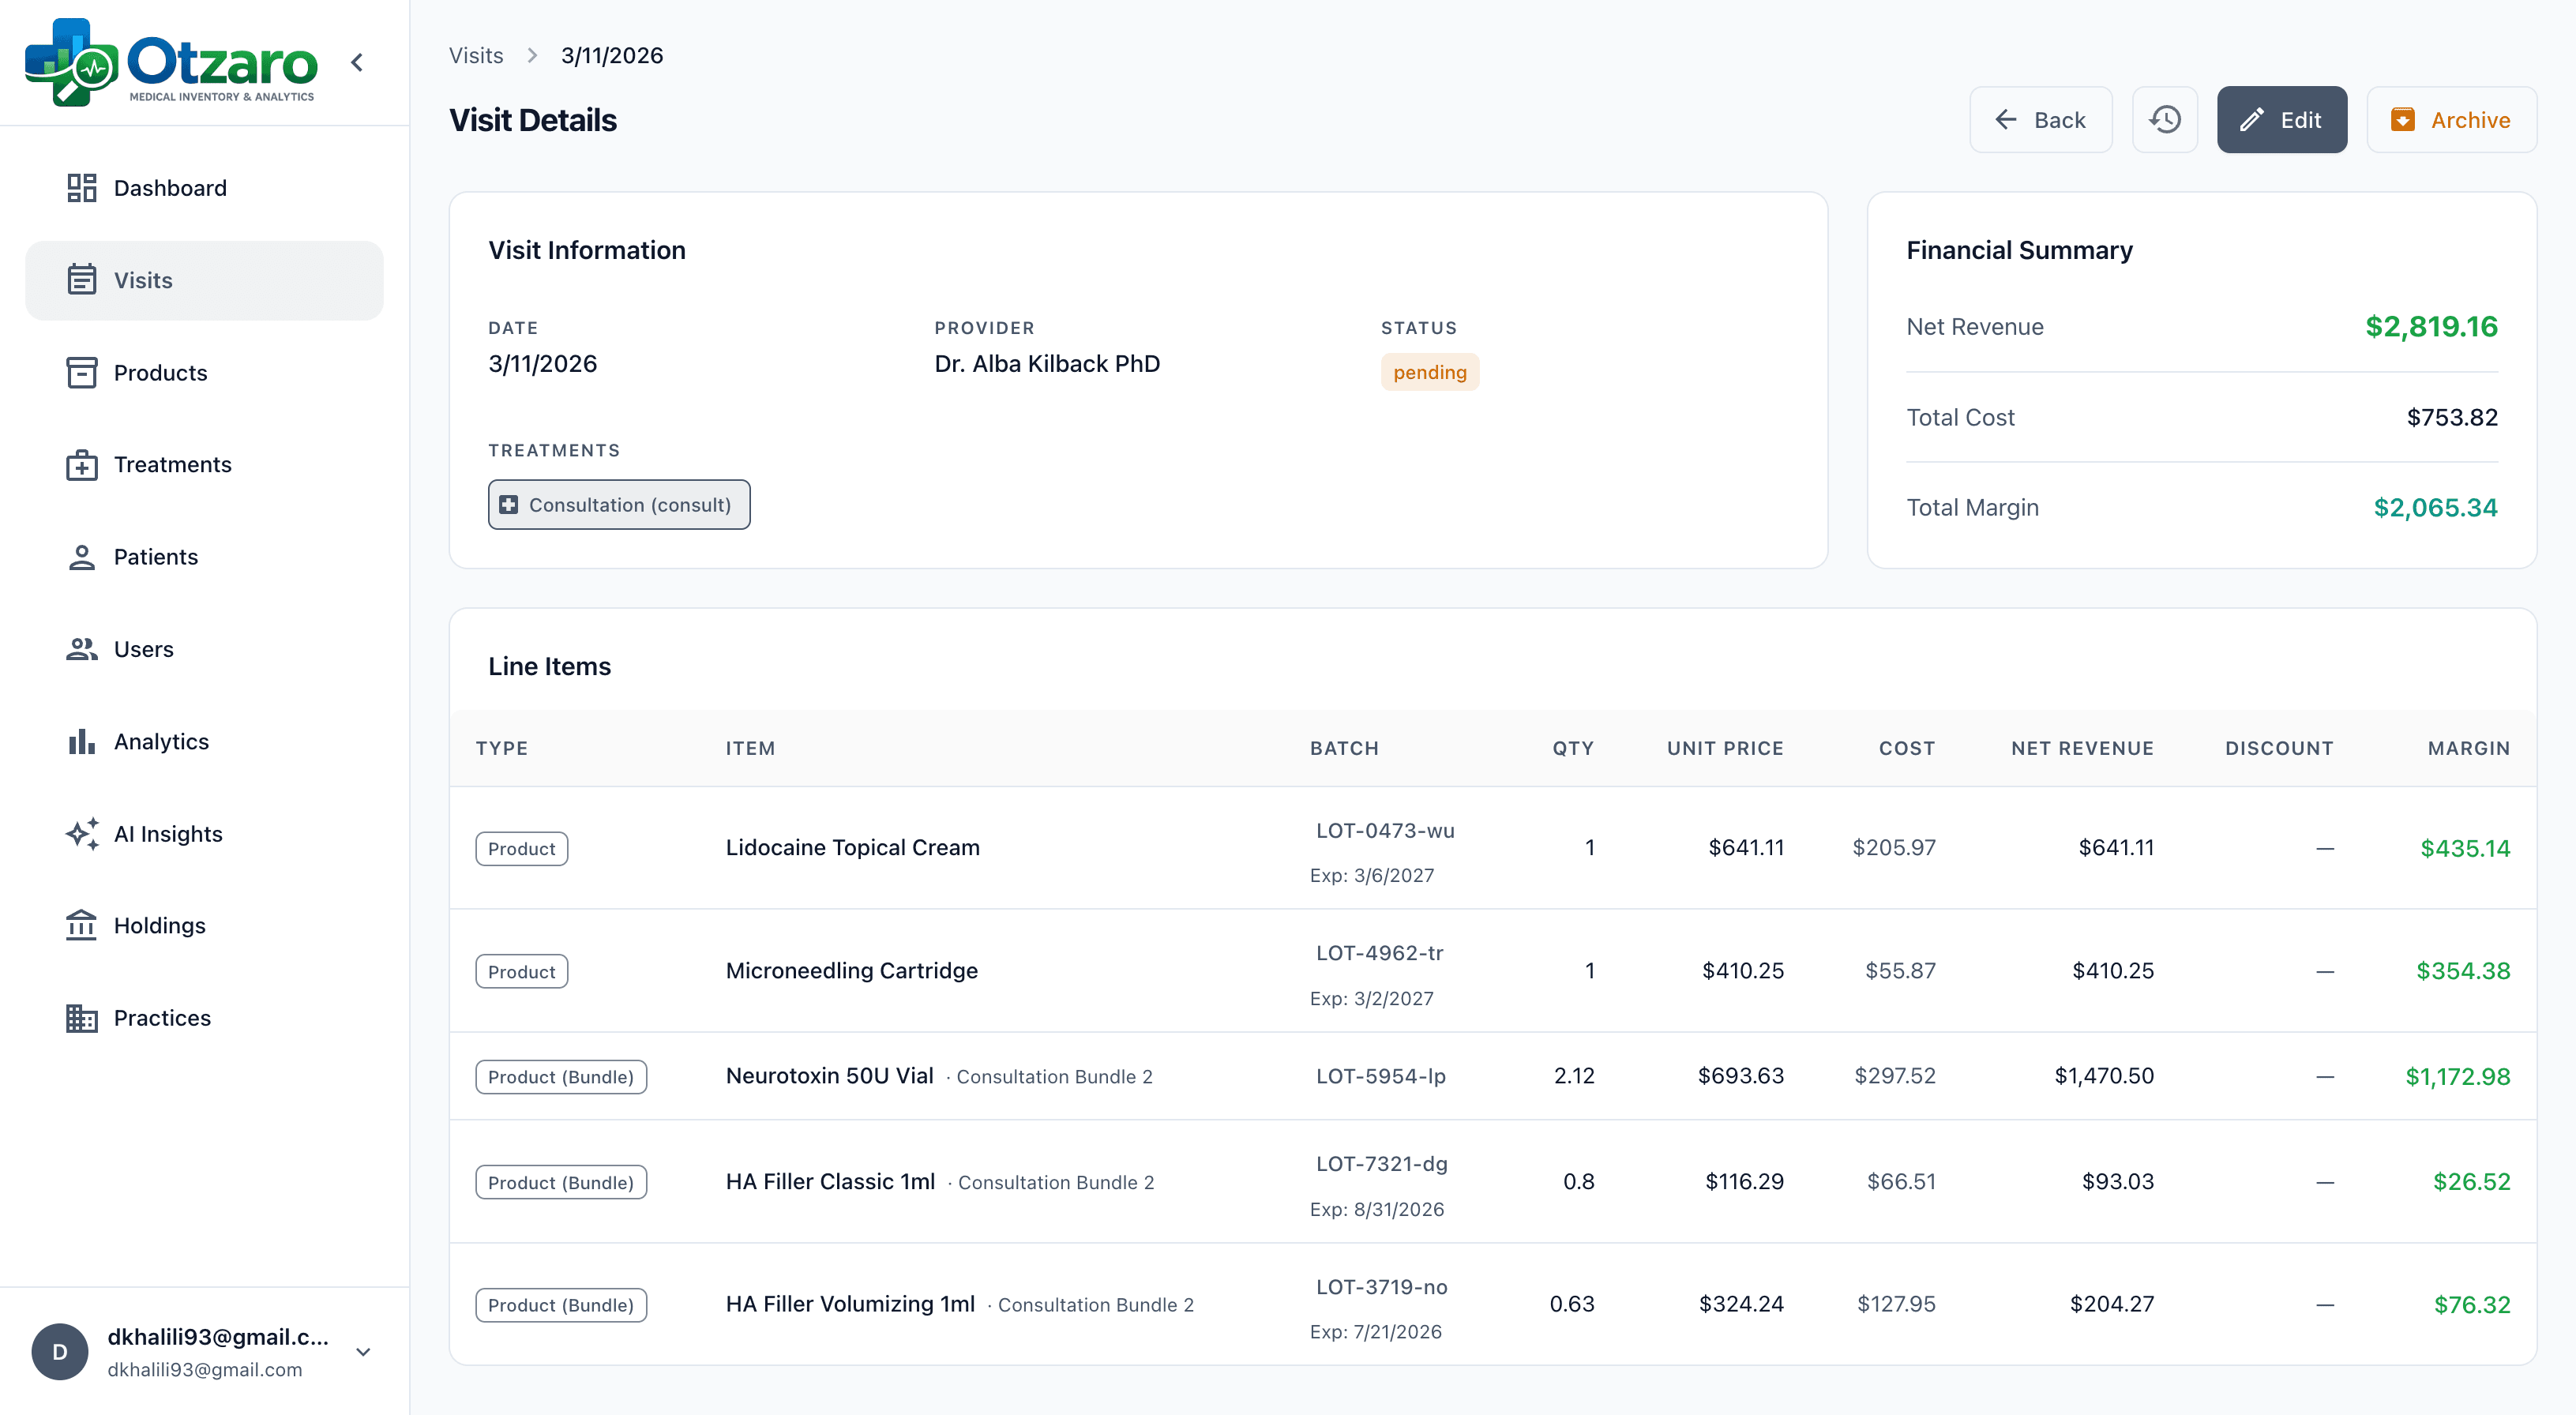Select the Consultation (consult) treatment chip
2576x1415 pixels.
click(618, 504)
